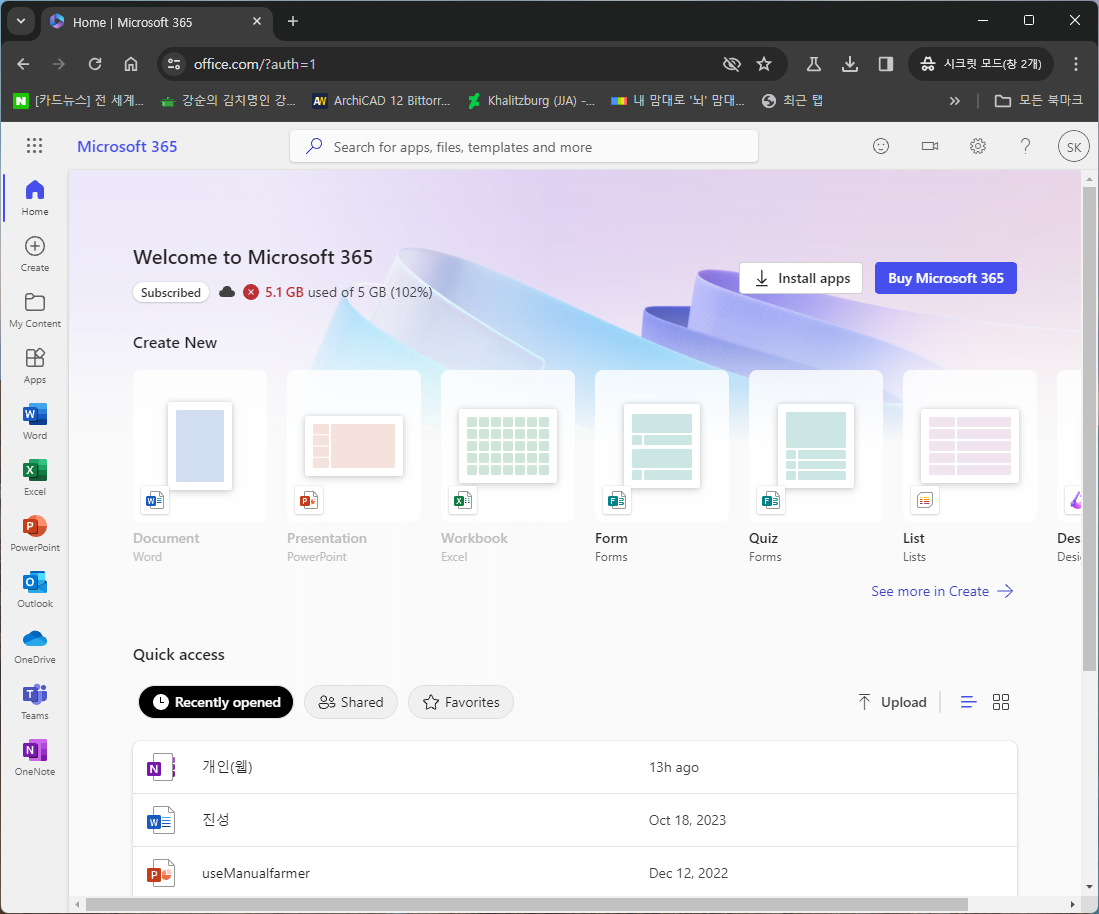
Task: Open the incognito mode indicator 시크릿 모드
Action: pyautogui.click(x=981, y=64)
